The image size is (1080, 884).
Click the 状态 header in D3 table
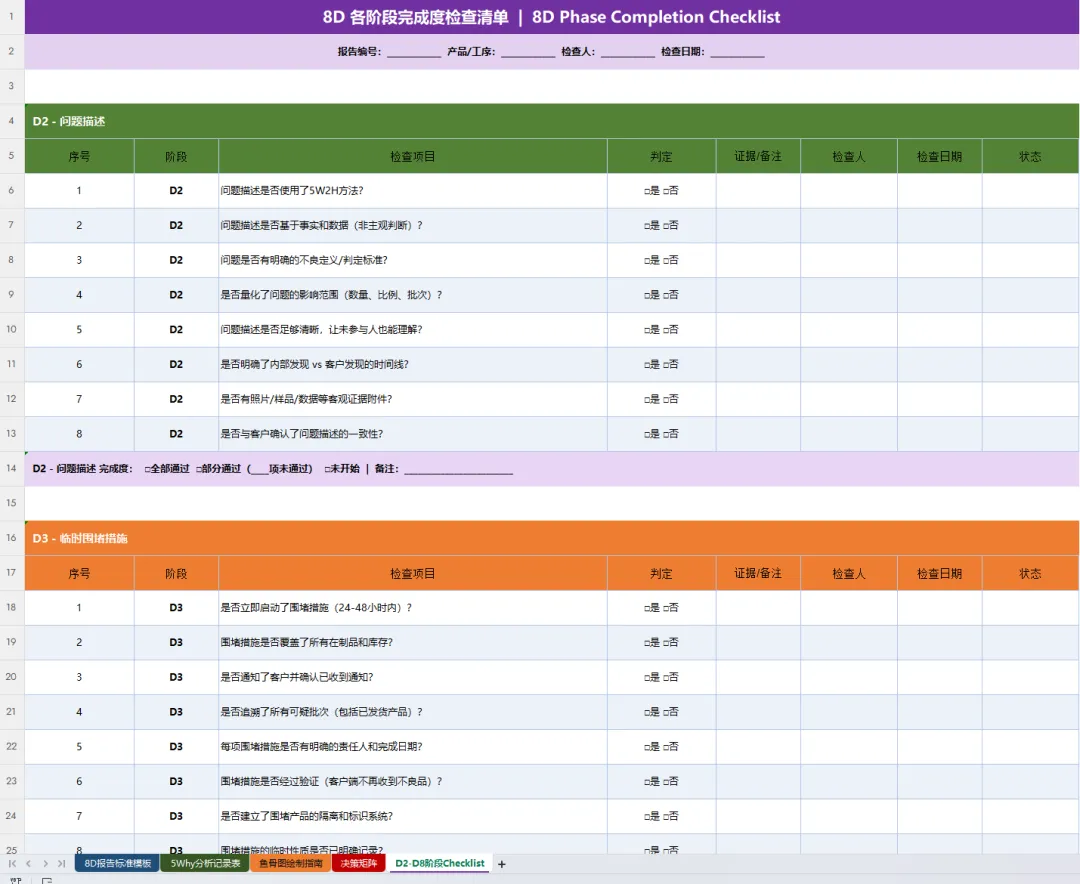coord(1030,573)
